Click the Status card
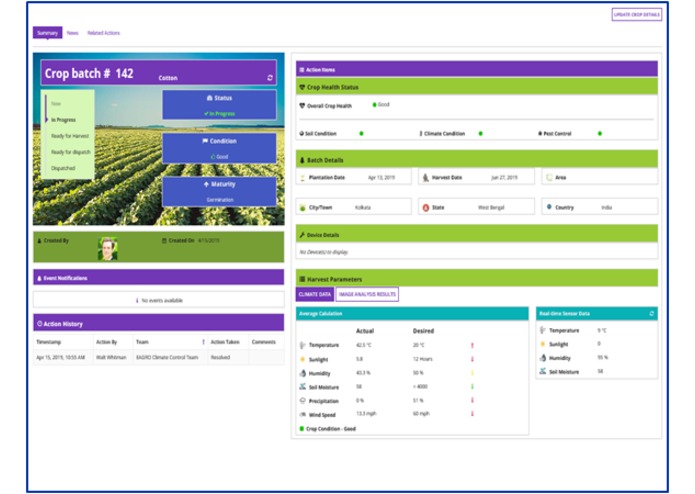Screen dimensions: 695x494 tap(219, 105)
